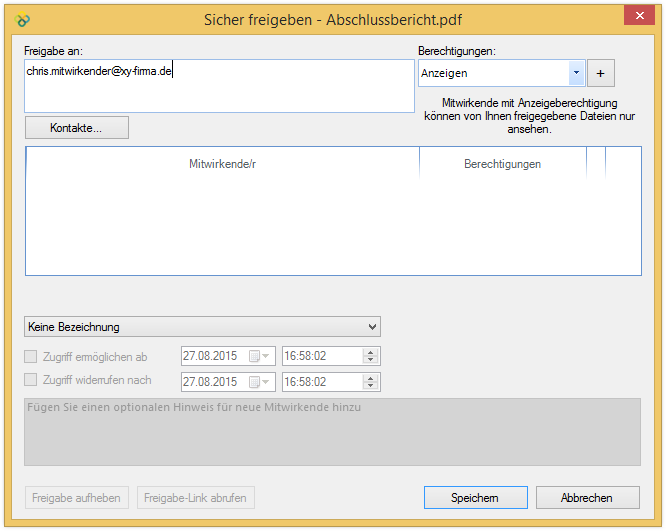Click the Mitwirkende/r column header
This screenshot has width=666, height=532.
[x=223, y=164]
